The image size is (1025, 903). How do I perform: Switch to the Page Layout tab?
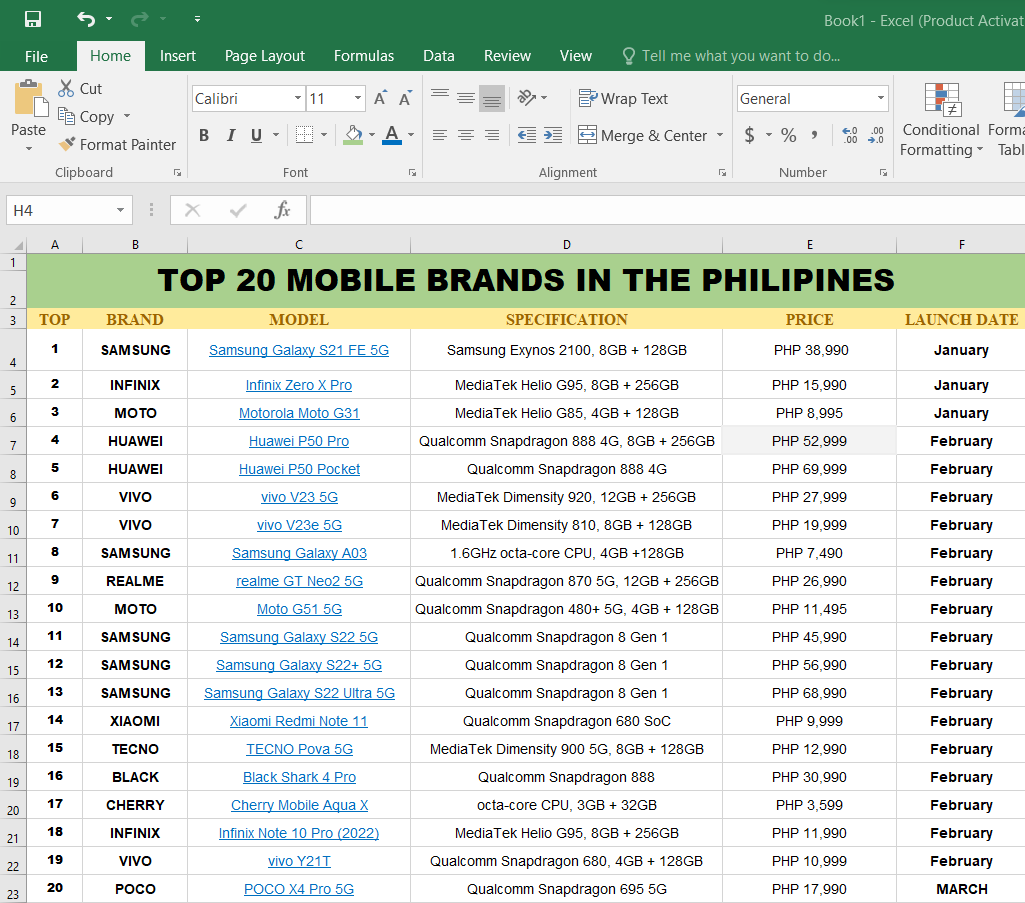click(x=265, y=56)
